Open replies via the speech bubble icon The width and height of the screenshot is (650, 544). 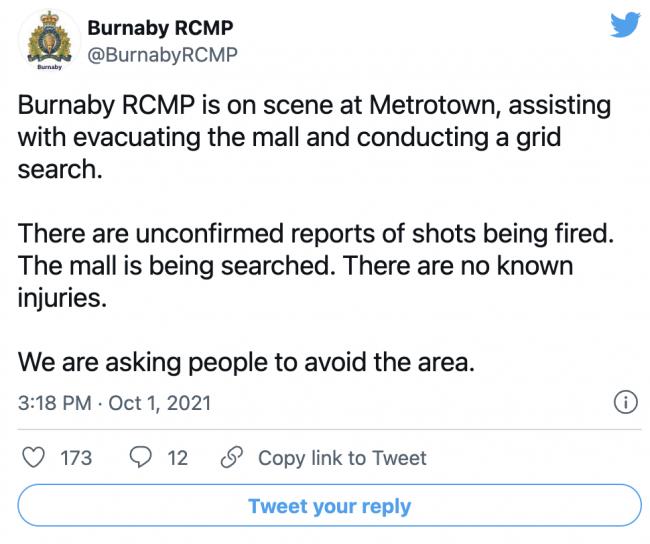(x=141, y=457)
